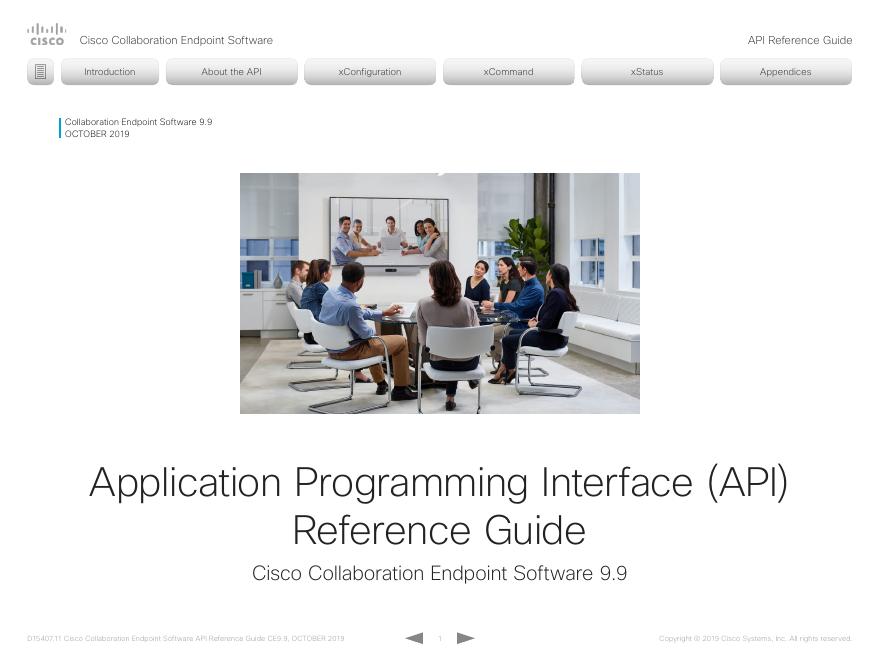
Task: Navigate to the Appendices tab
Action: 785,72
